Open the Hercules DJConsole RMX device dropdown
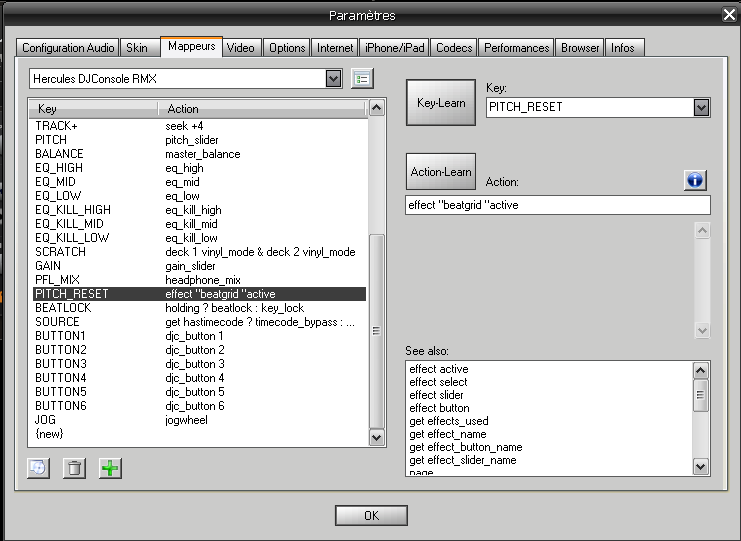Screen dimensions: 741x541 (x=333, y=78)
